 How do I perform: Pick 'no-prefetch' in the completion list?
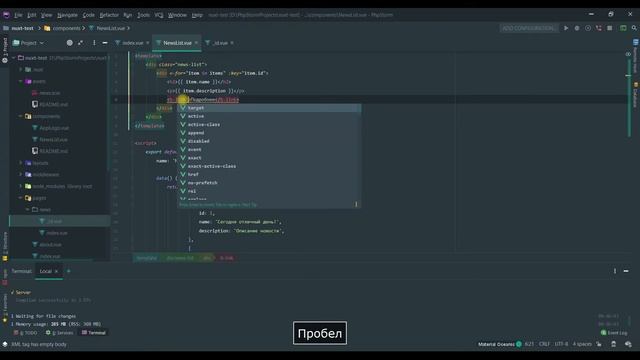pyautogui.click(x=269, y=183)
